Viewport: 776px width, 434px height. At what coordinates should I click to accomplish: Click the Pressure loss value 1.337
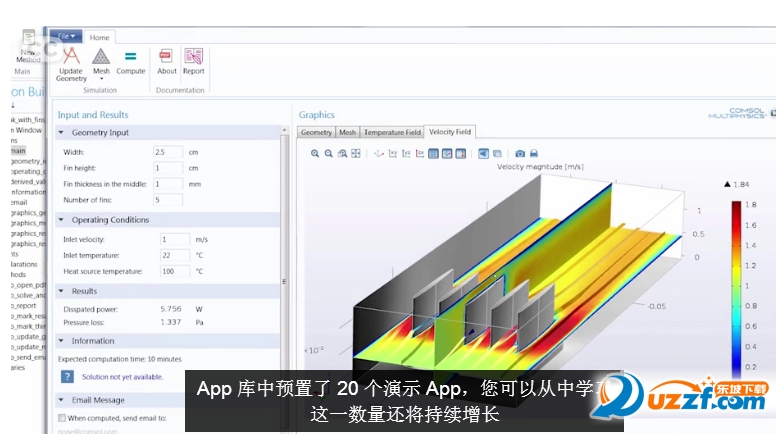click(171, 322)
